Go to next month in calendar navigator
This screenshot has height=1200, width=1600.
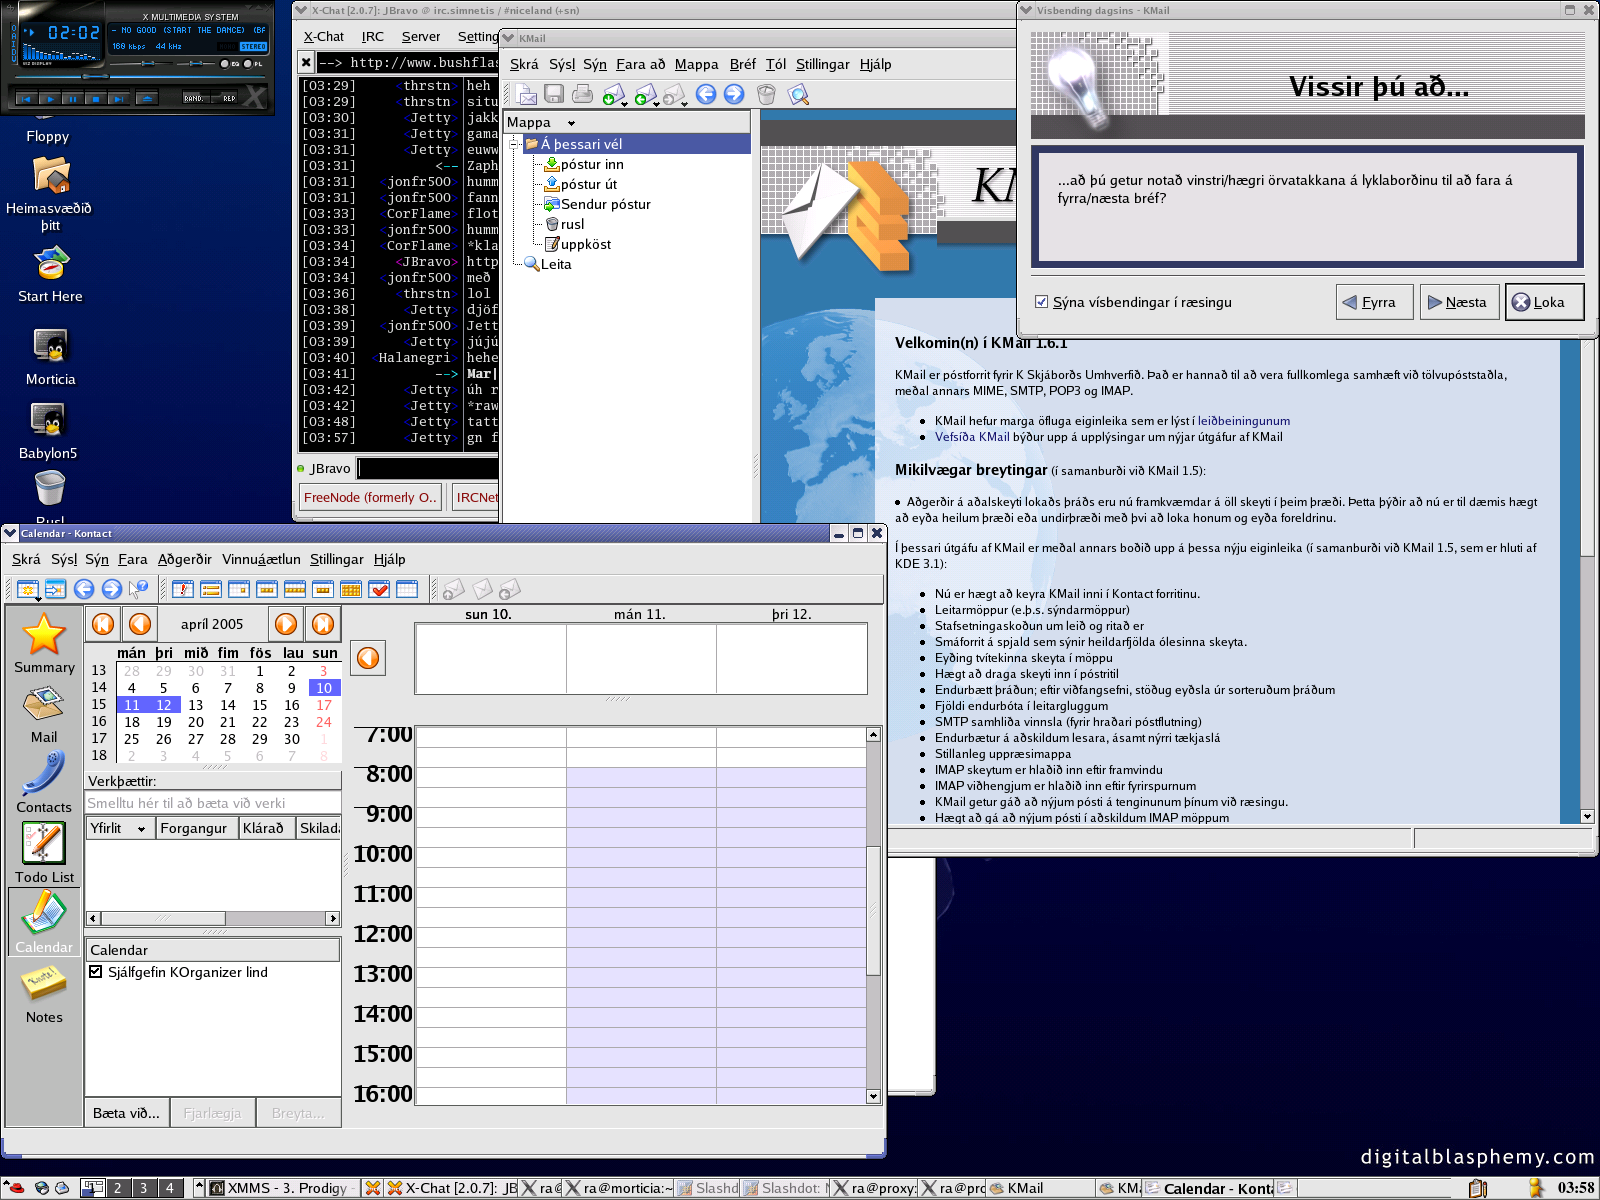[286, 624]
